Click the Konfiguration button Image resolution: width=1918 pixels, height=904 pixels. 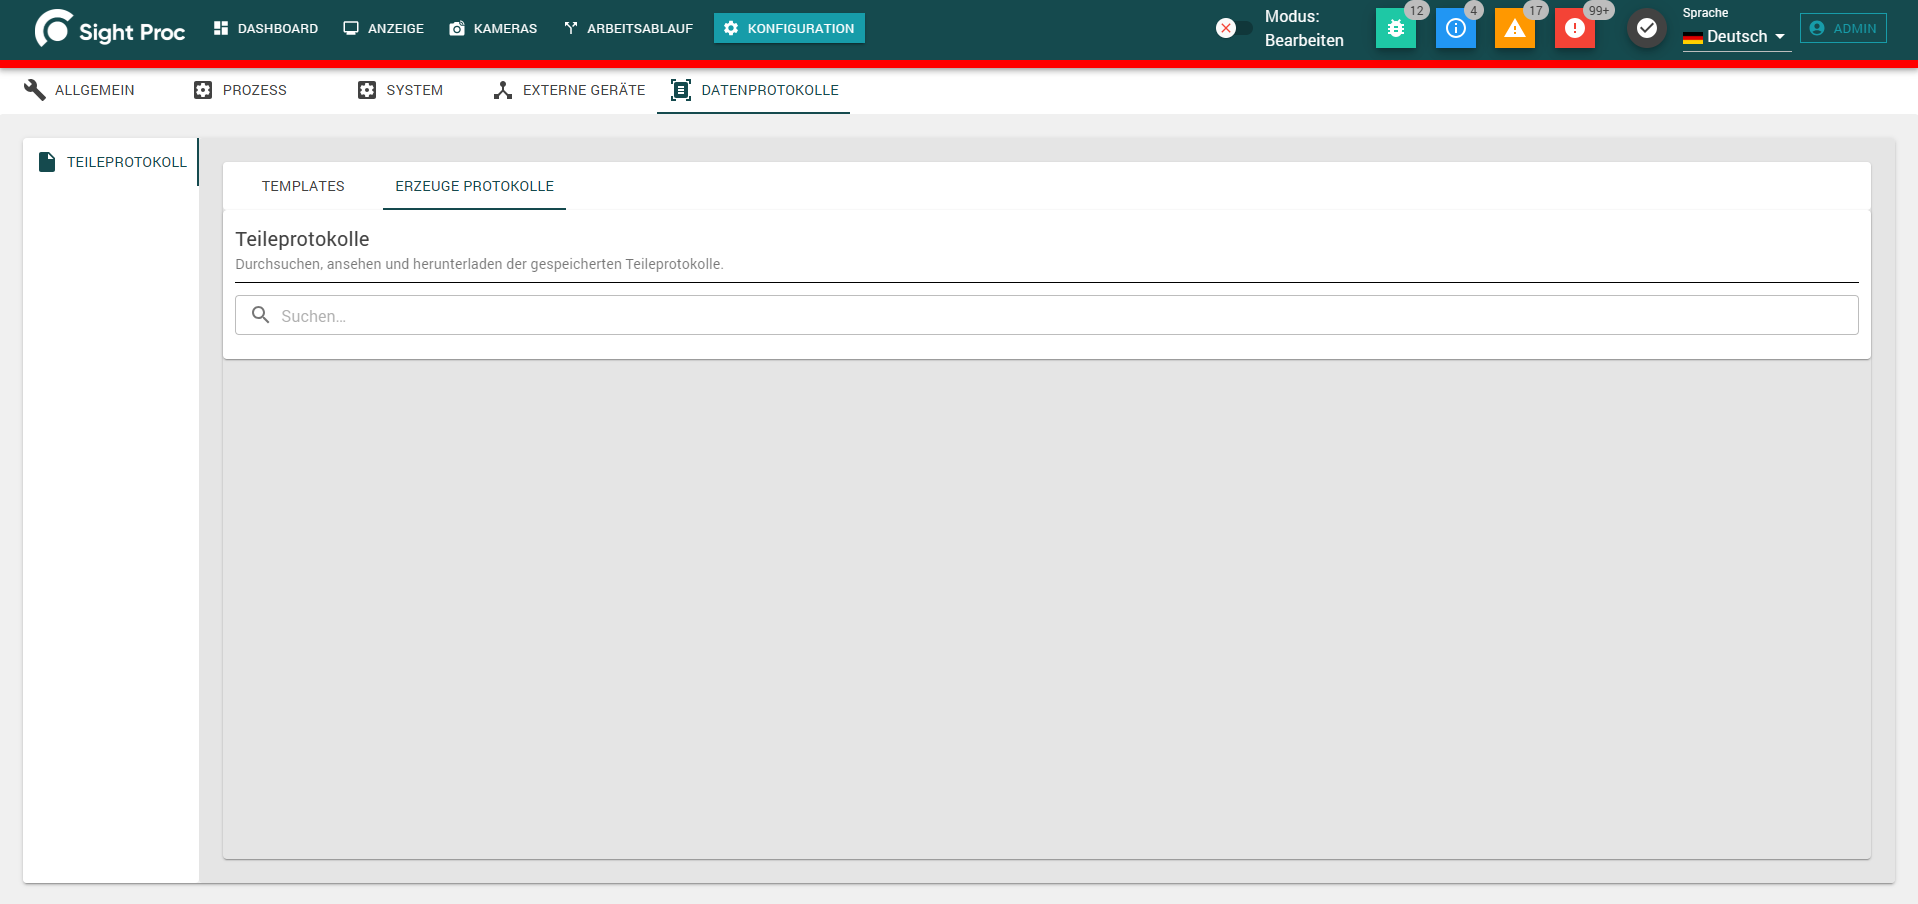click(789, 28)
